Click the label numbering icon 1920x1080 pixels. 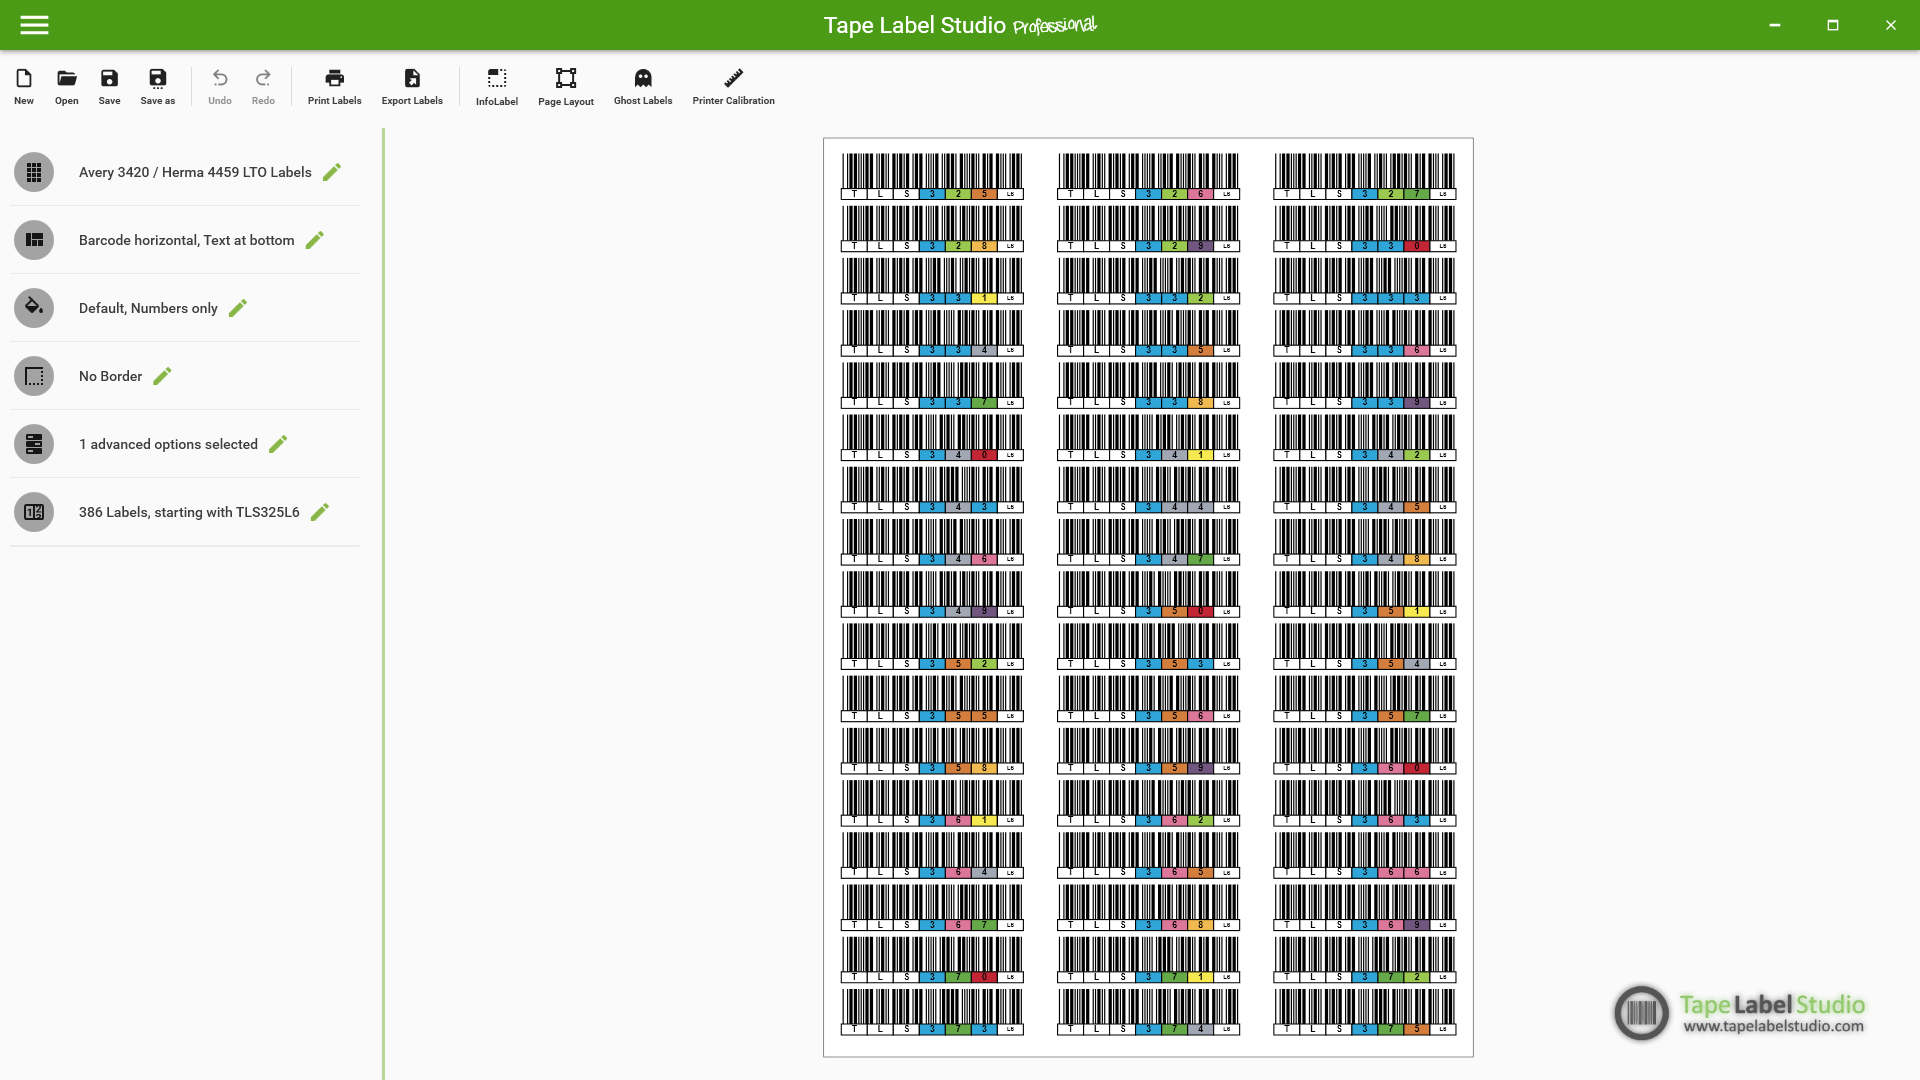(x=34, y=512)
